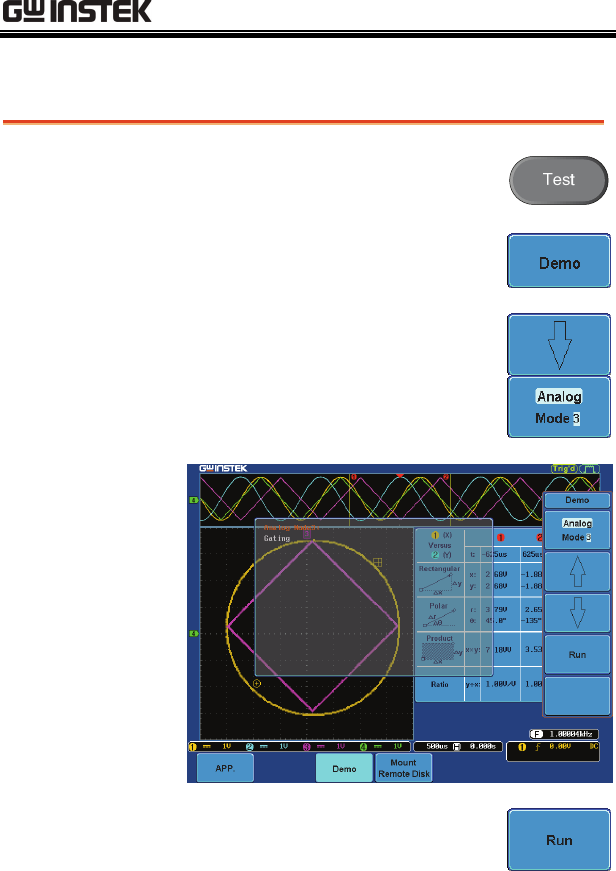
Task: Click the 1.00V/V ratio value
Action: [501, 684]
